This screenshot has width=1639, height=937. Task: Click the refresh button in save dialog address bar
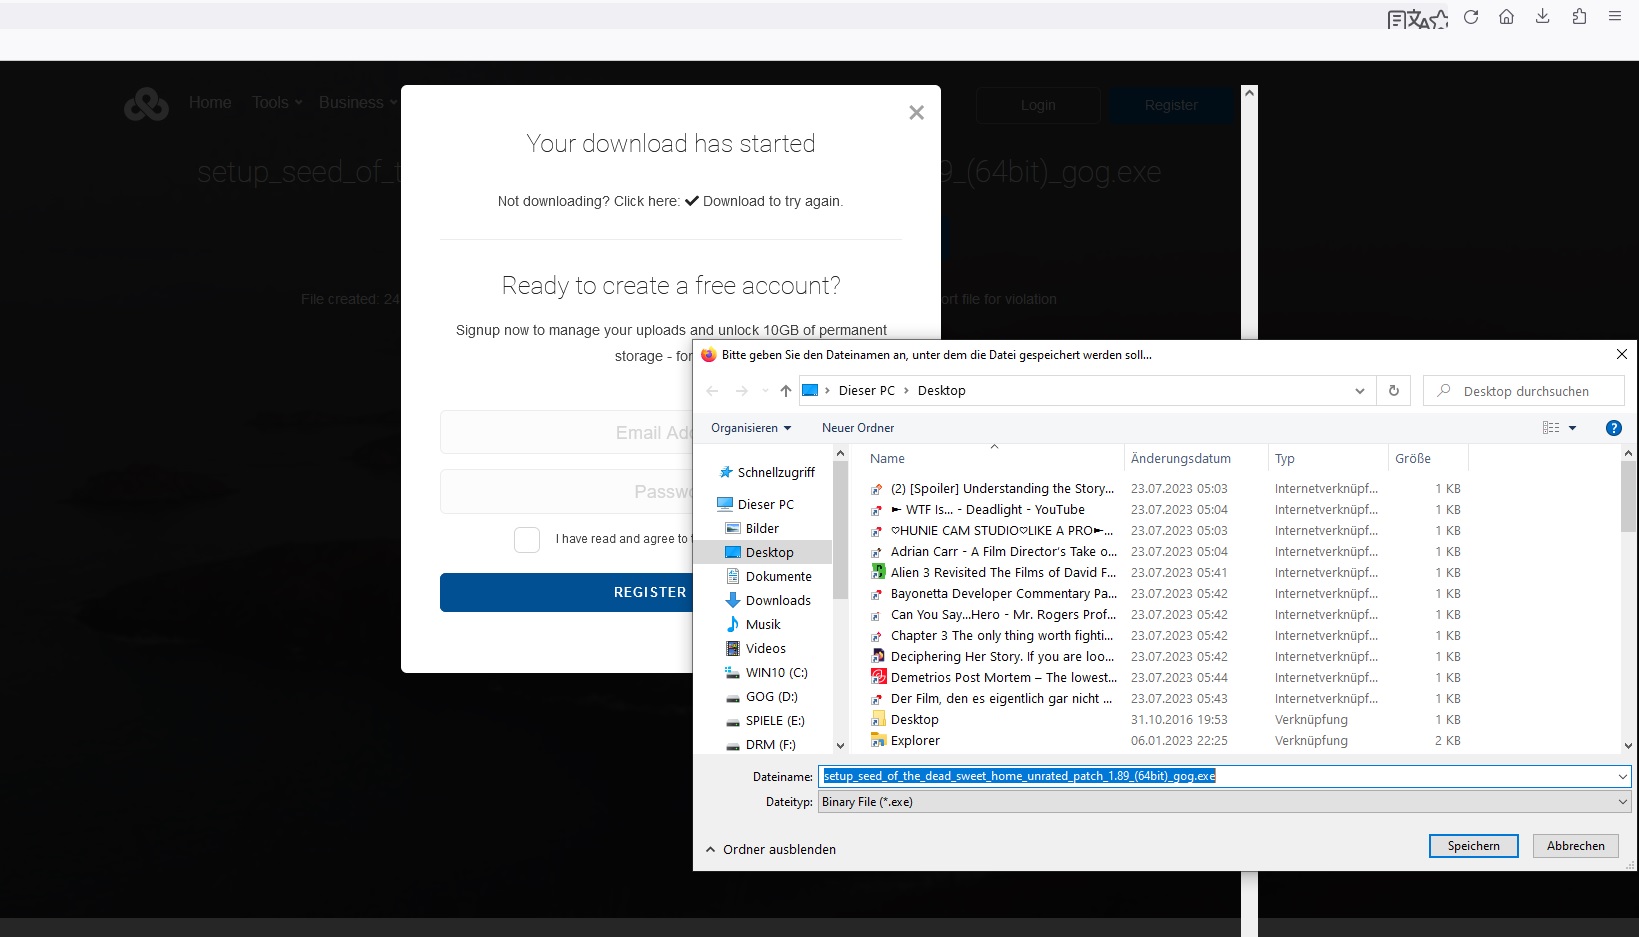[x=1394, y=391]
